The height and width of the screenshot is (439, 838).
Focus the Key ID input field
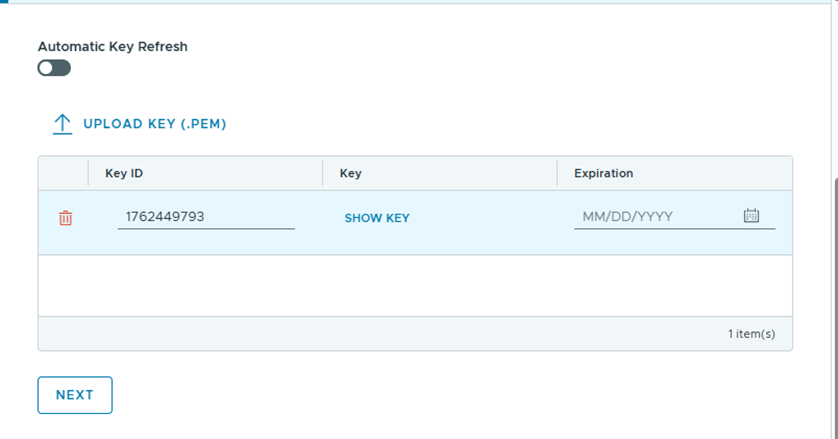205,216
